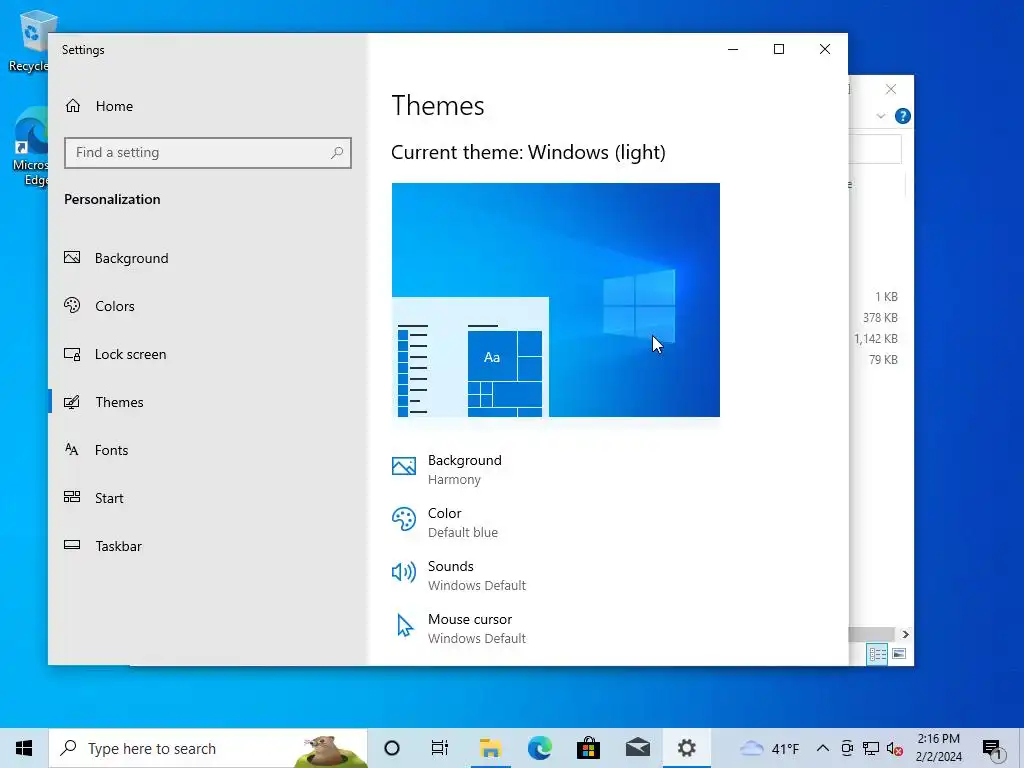
Task: Open the notification Action Center
Action: point(993,748)
